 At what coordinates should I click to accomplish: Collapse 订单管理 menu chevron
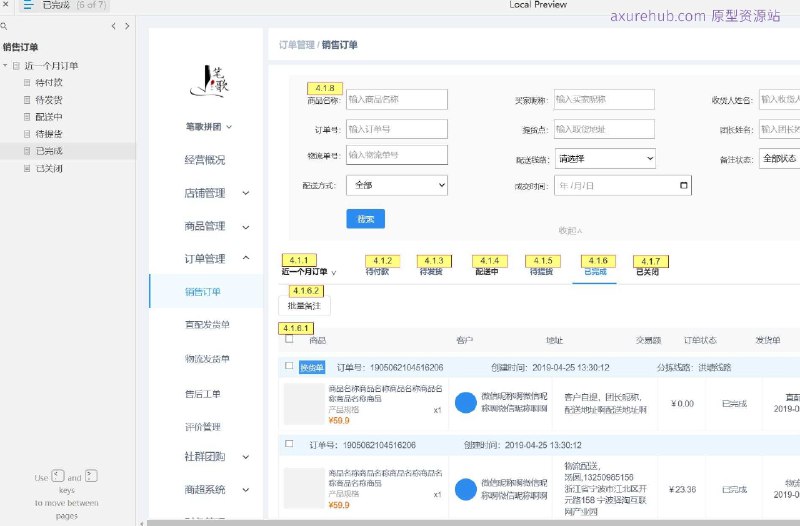246,258
